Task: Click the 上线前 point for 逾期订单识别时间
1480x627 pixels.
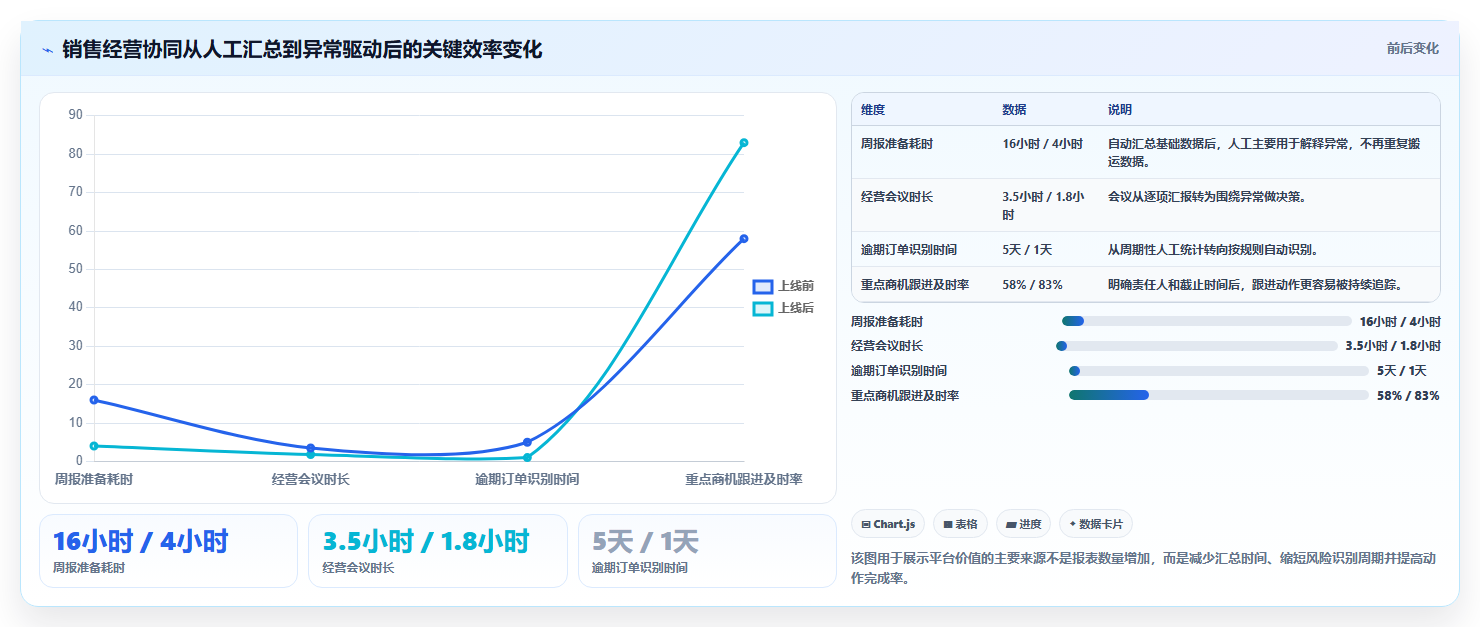Action: coord(527,442)
